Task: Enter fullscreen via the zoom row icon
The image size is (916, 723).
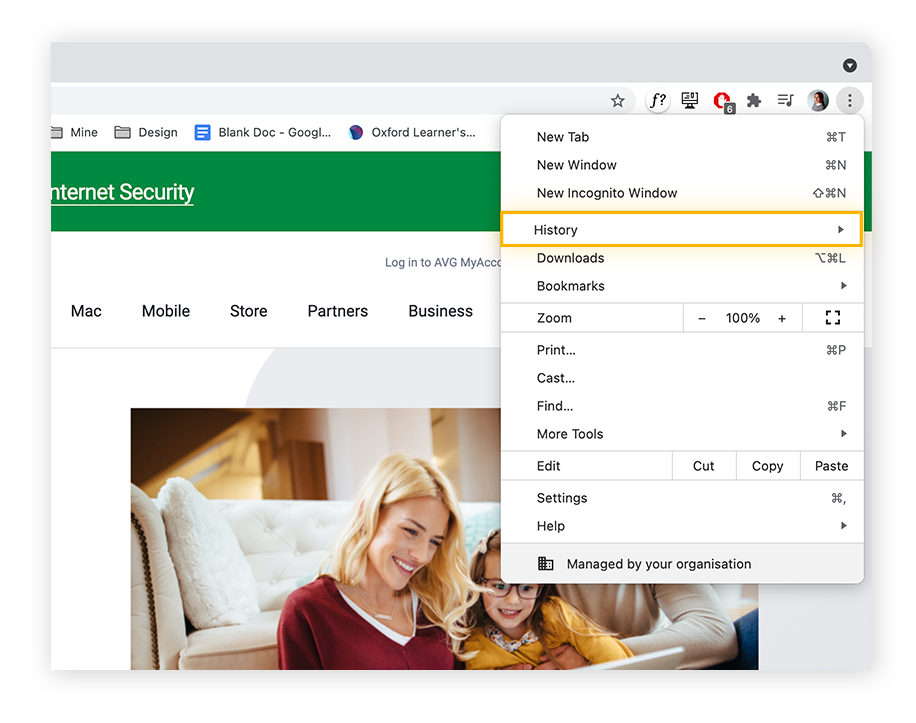Action: pos(832,318)
